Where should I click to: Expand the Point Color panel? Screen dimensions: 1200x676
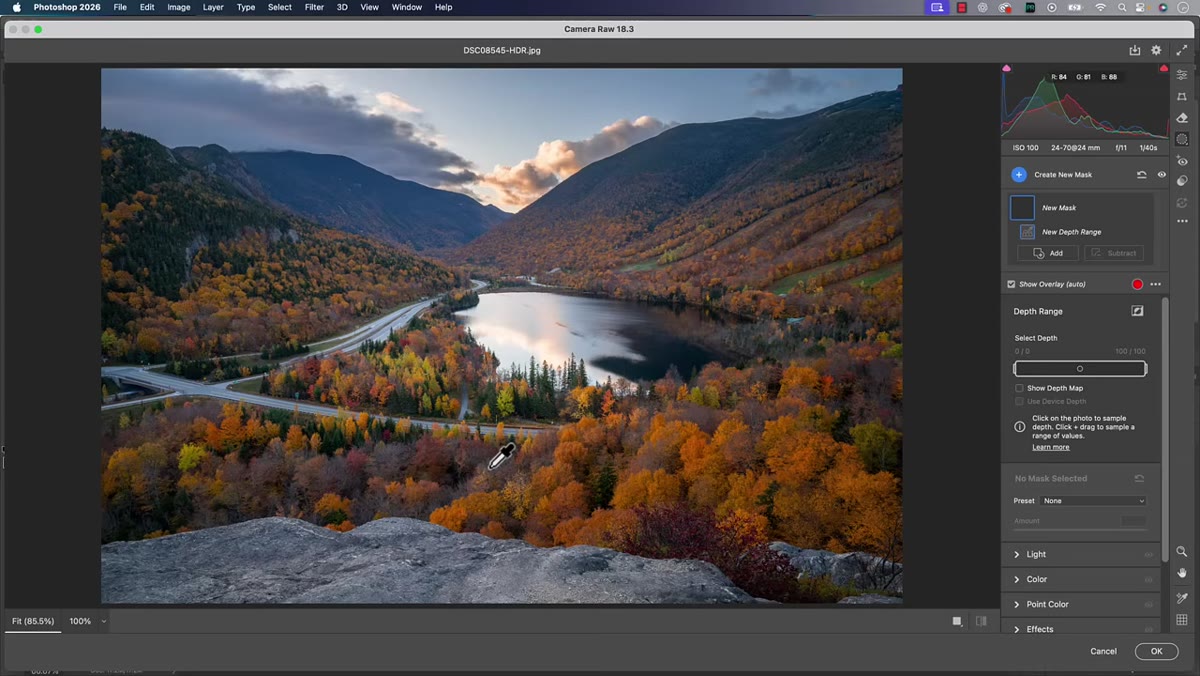click(1017, 604)
